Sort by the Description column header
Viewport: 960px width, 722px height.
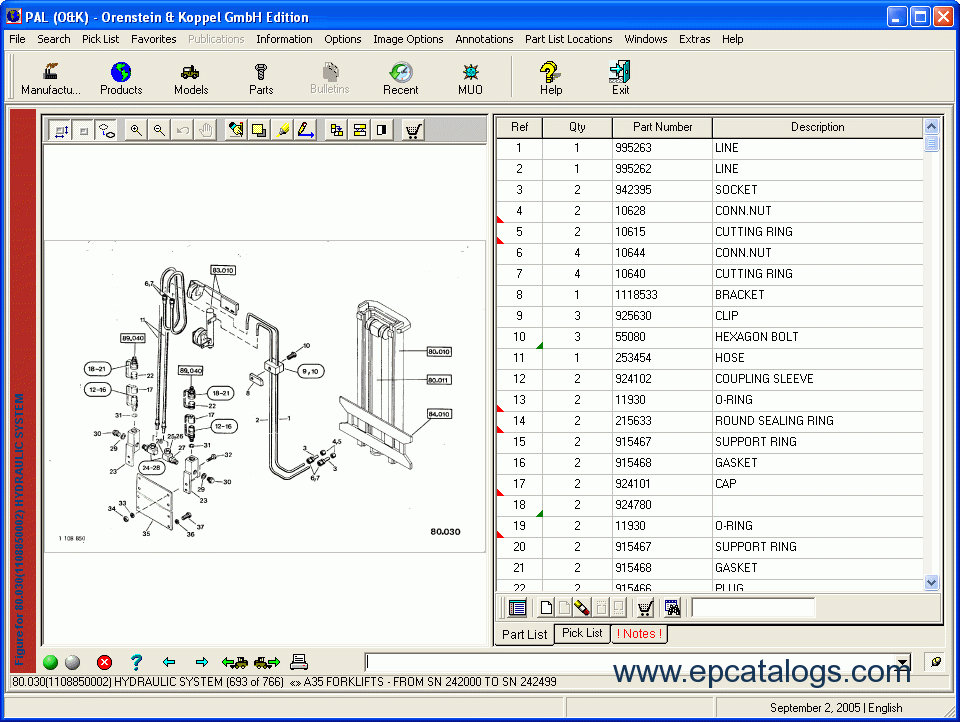(x=818, y=127)
